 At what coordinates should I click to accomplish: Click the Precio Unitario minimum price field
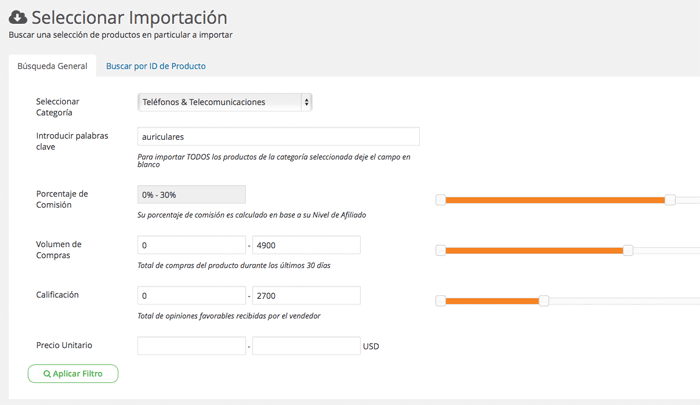191,346
